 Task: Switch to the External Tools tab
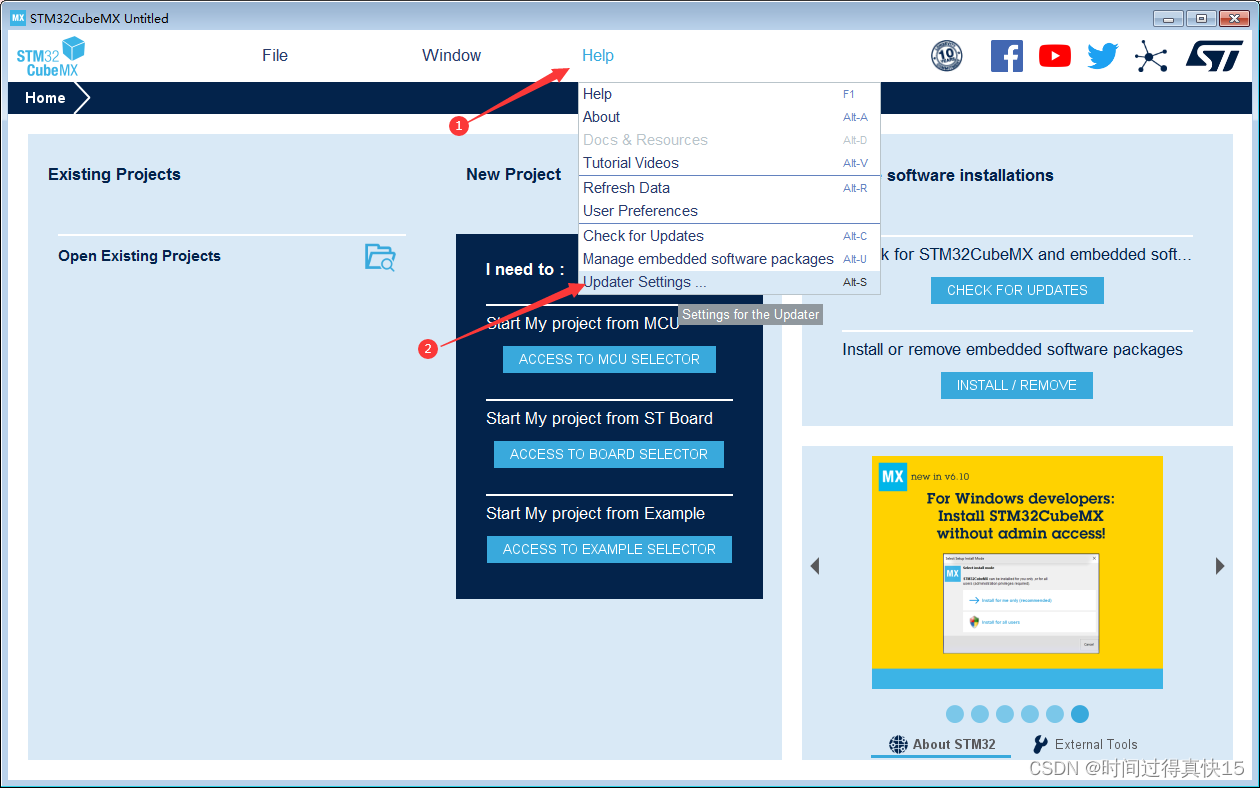pyautogui.click(x=1085, y=744)
